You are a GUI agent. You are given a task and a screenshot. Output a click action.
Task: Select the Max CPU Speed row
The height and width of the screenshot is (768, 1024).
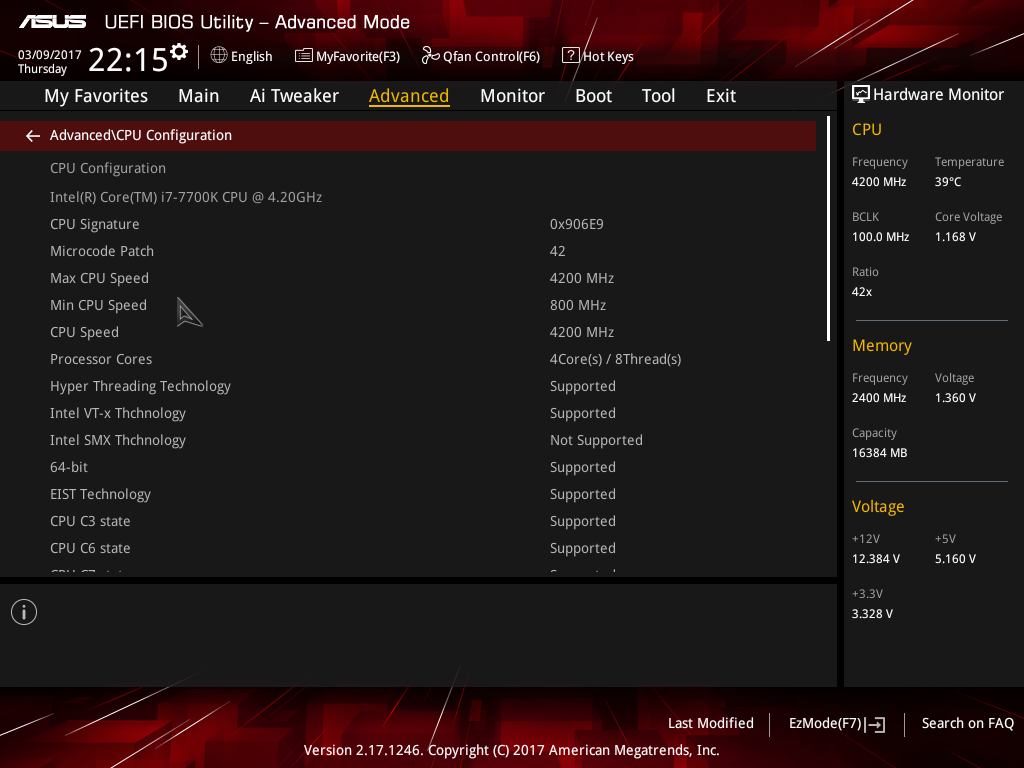pyautogui.click(x=408, y=279)
